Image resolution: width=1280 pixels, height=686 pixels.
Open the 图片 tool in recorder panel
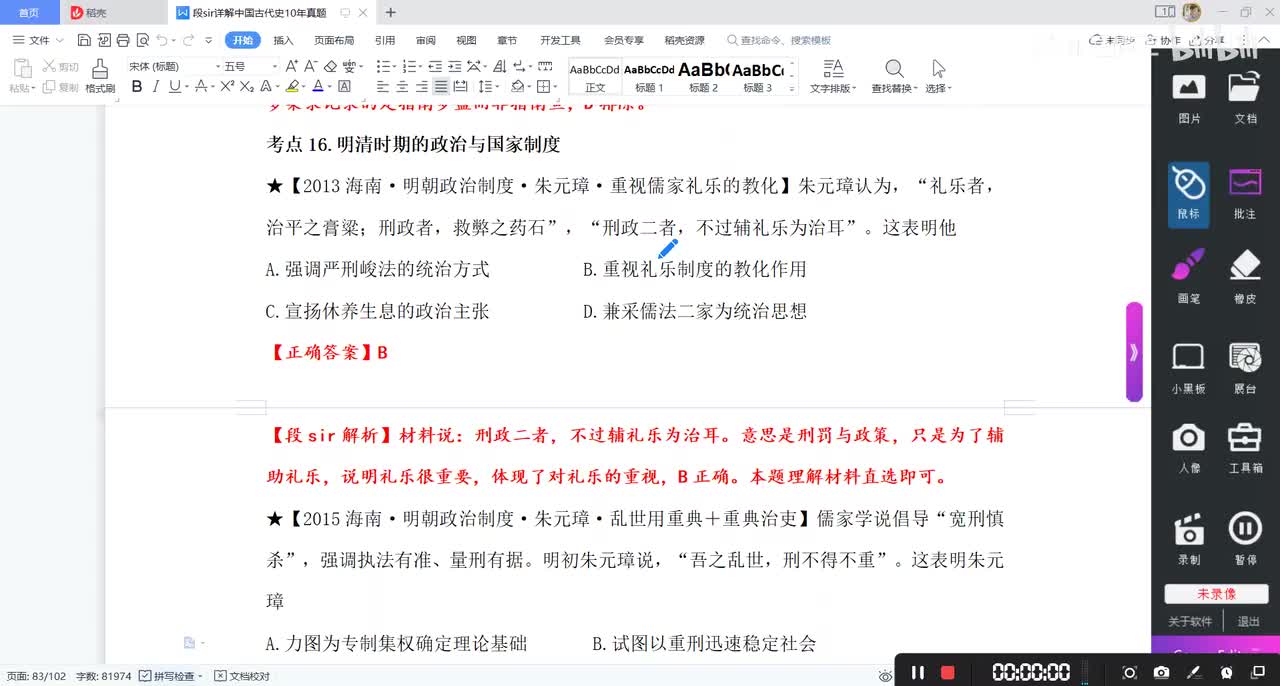coord(1189,98)
